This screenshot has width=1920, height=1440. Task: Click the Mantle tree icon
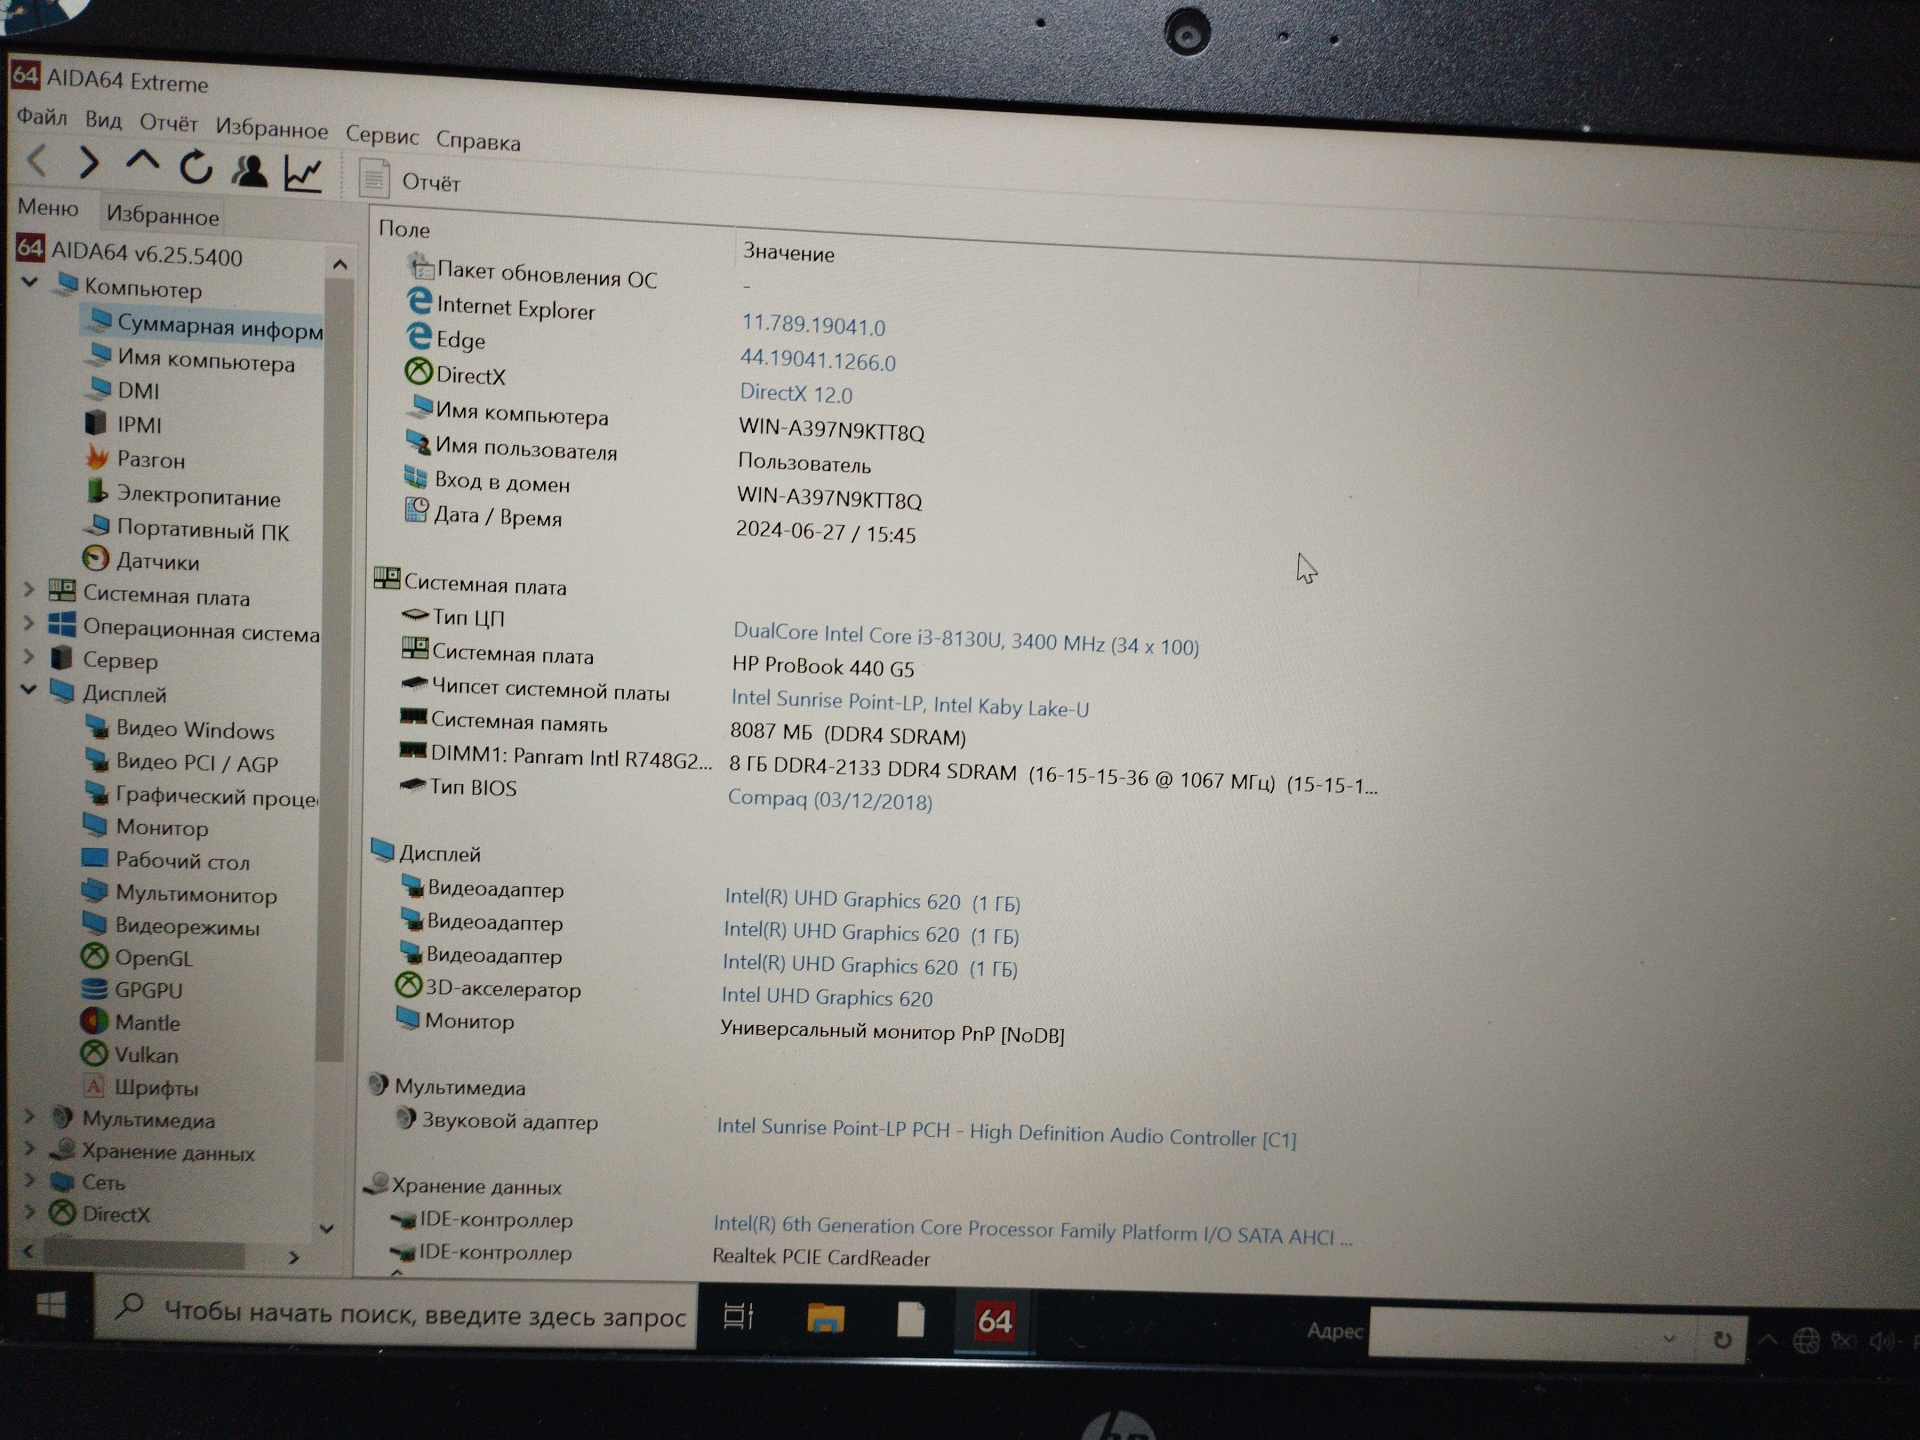pos(94,1020)
